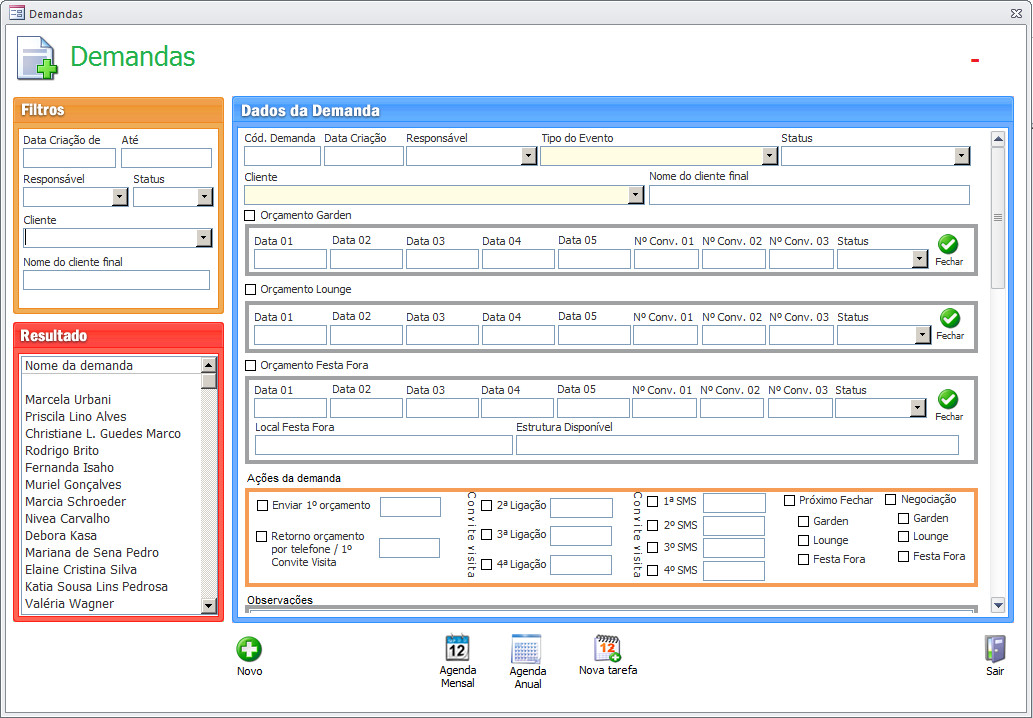This screenshot has width=1033, height=718.
Task: Close the Demandas window
Action: click(x=1016, y=13)
